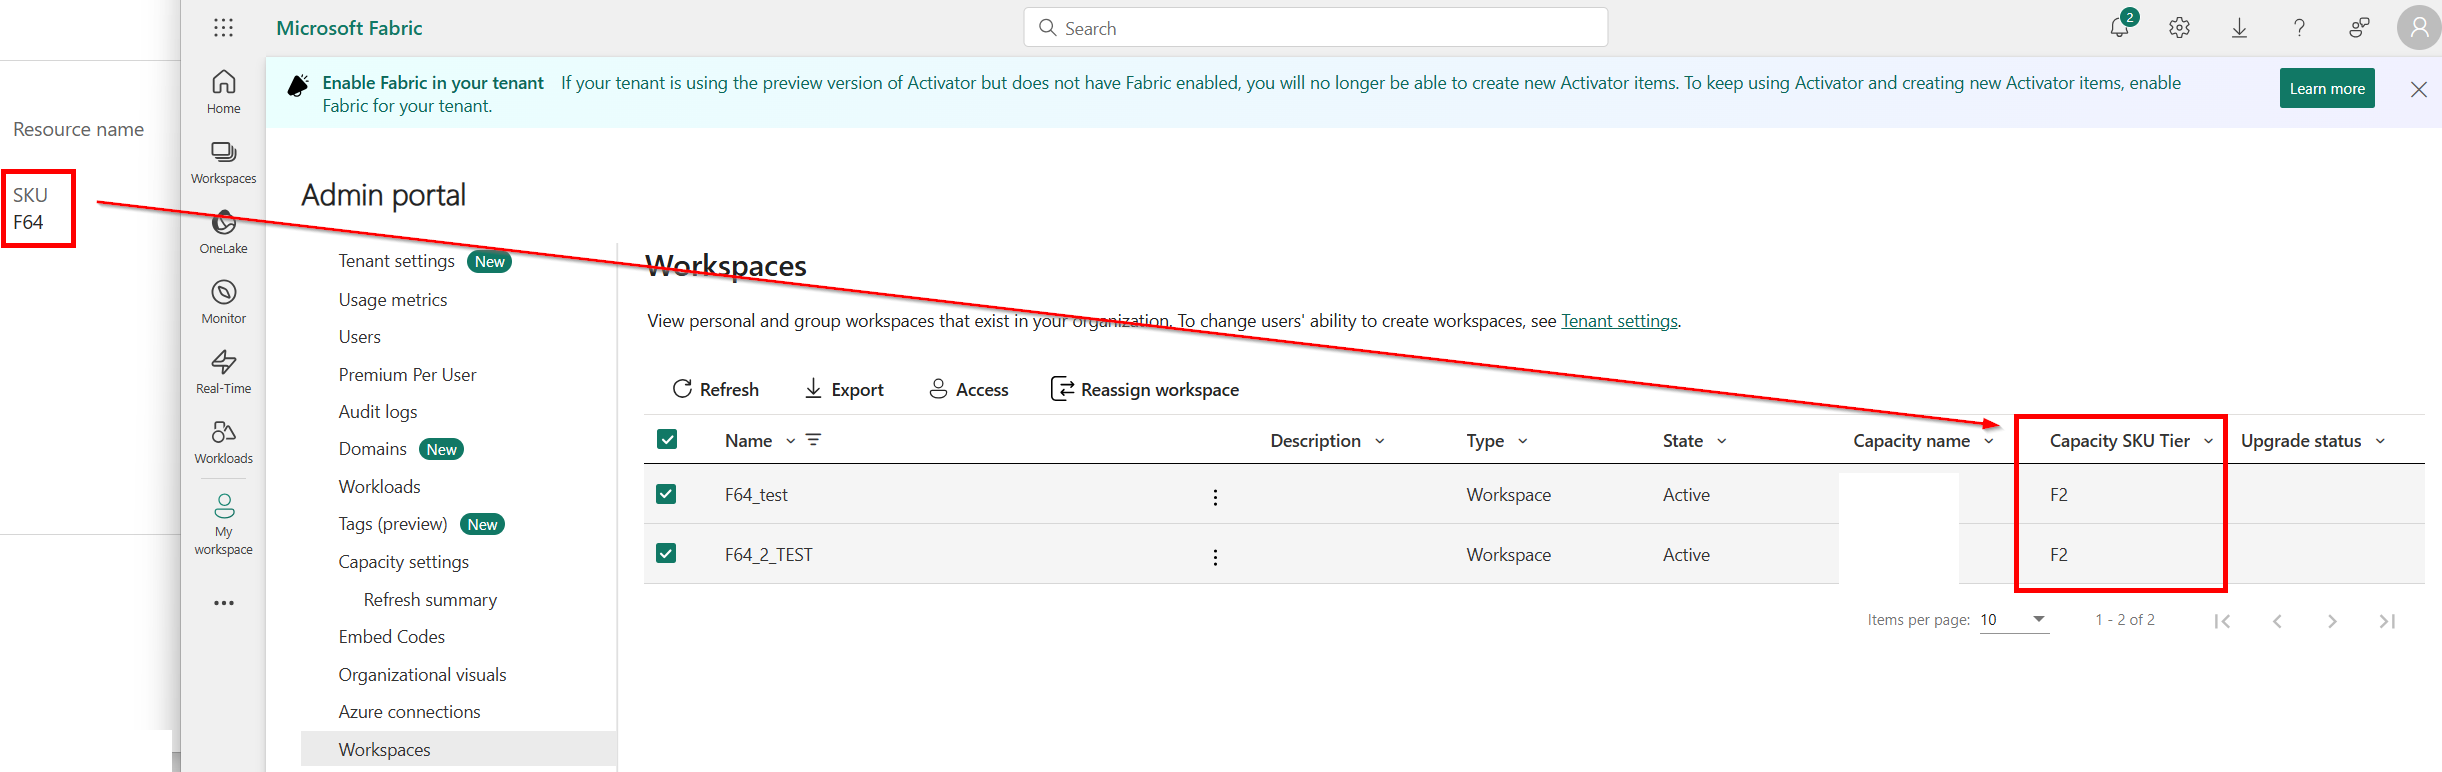This screenshot has width=2442, height=772.
Task: Expand Name column sort dropdown
Action: coord(790,441)
